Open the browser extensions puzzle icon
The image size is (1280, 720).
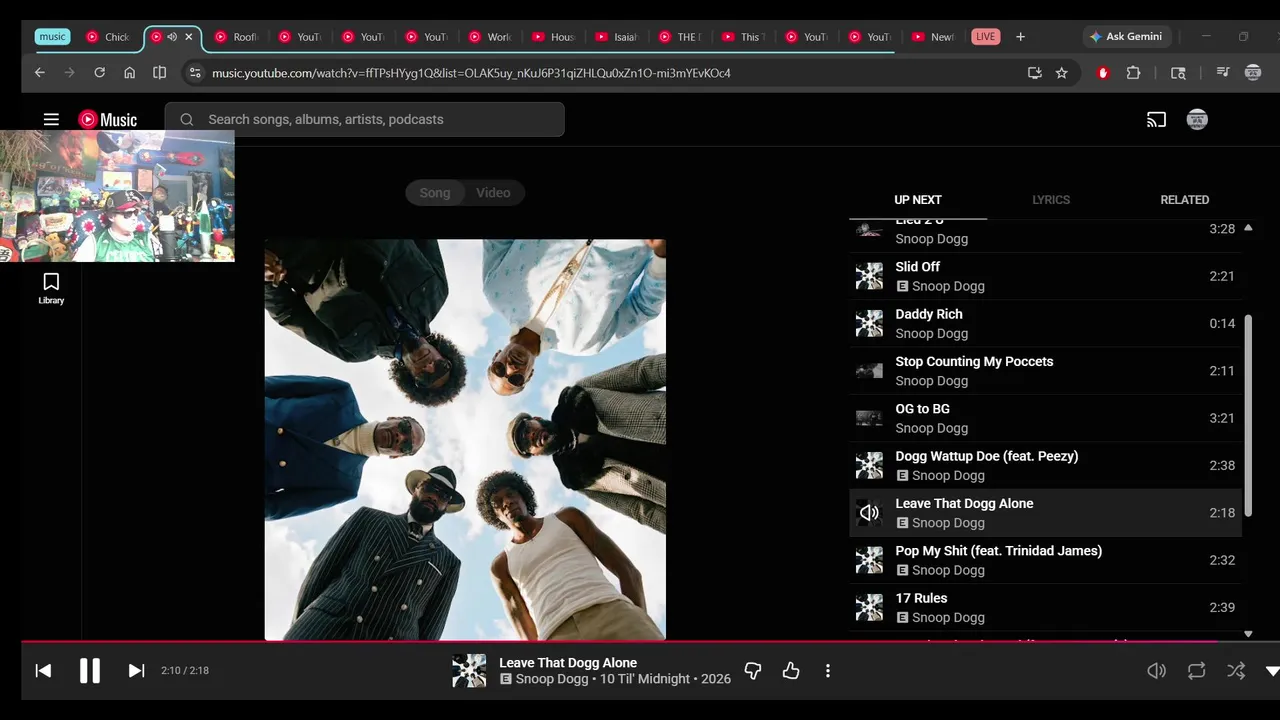1133,73
